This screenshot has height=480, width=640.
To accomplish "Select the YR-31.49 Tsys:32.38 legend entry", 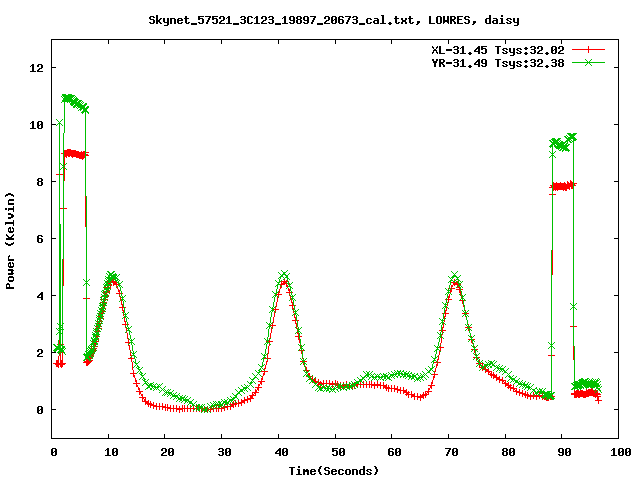I will (498, 63).
